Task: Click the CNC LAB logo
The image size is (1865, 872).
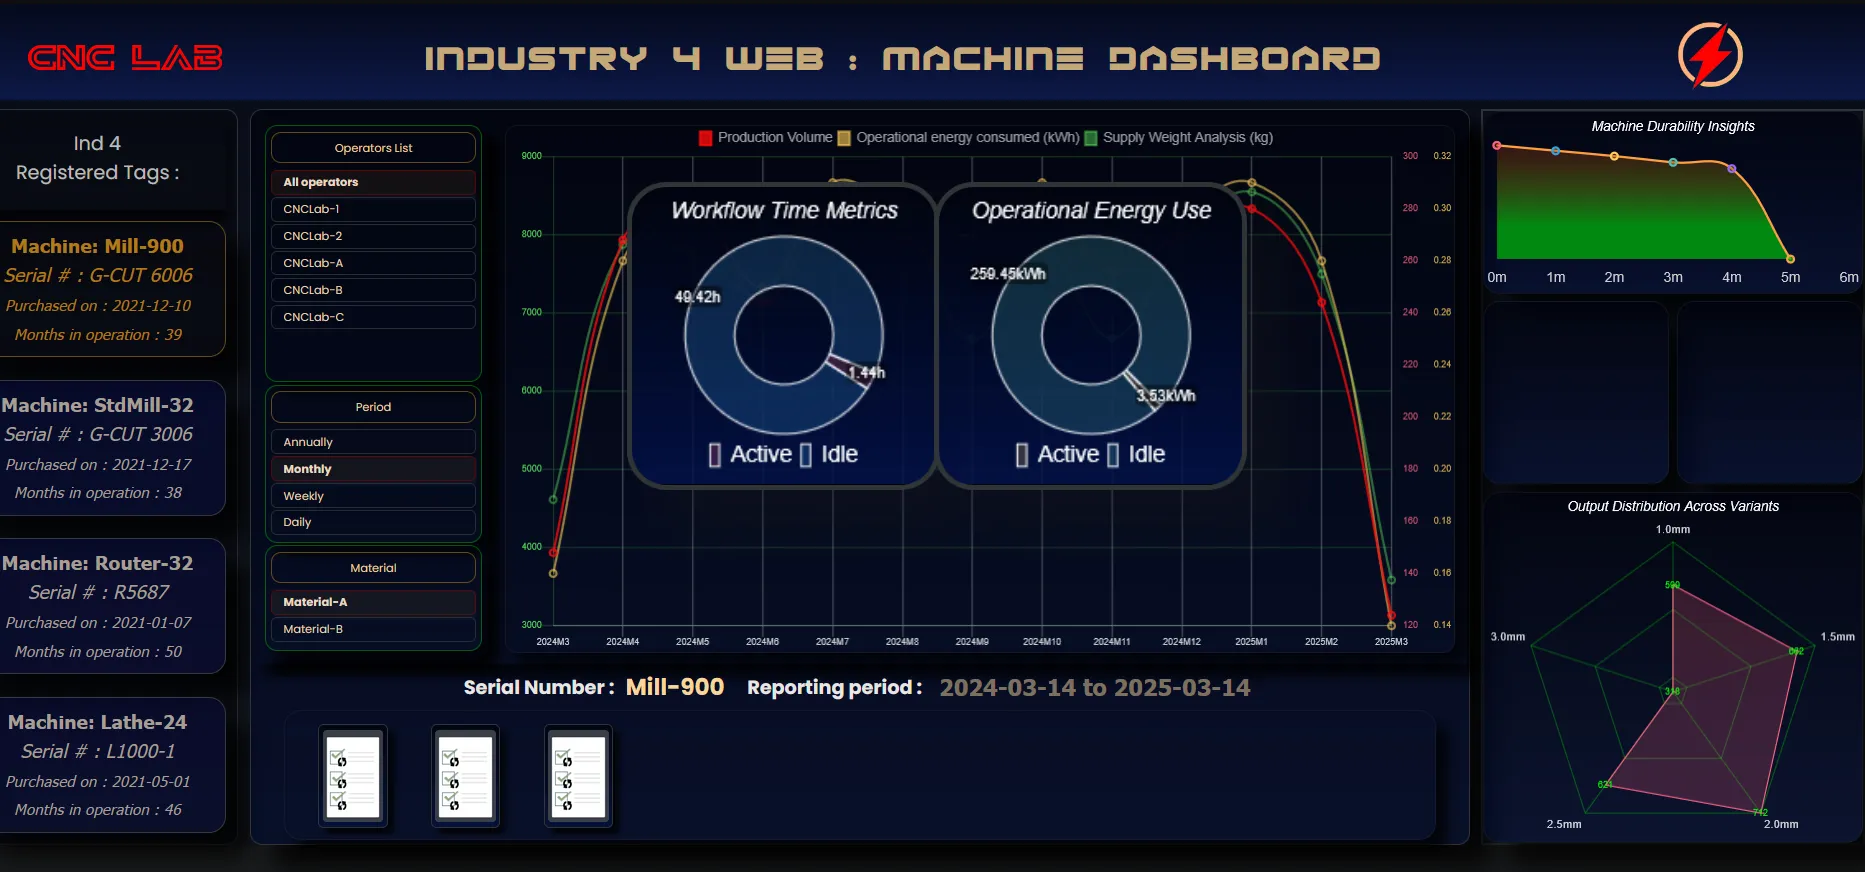Action: click(125, 58)
